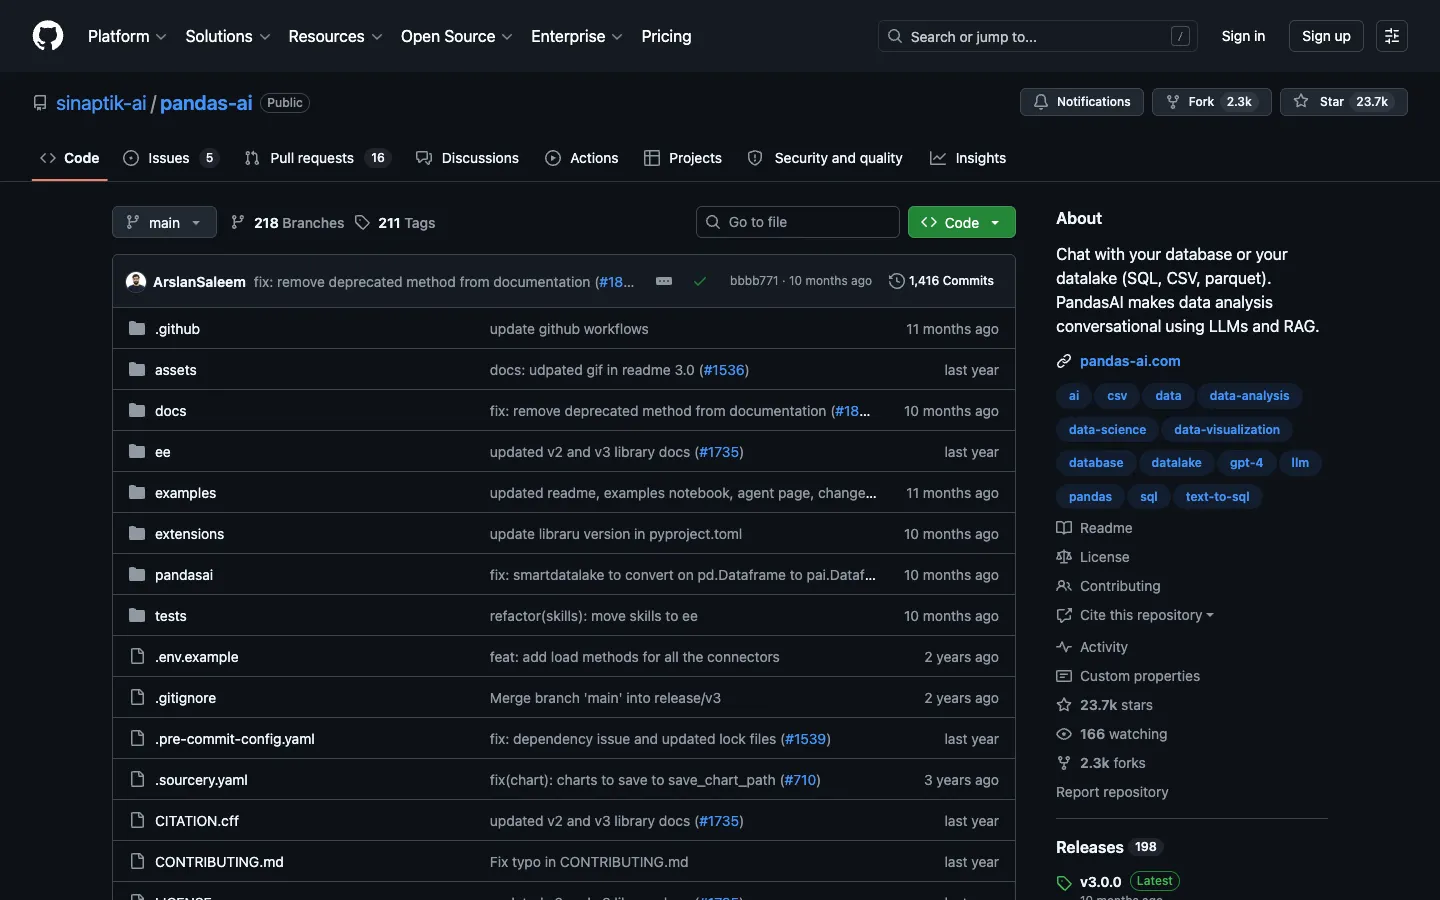Open appearance settings icon in header

(1392, 36)
